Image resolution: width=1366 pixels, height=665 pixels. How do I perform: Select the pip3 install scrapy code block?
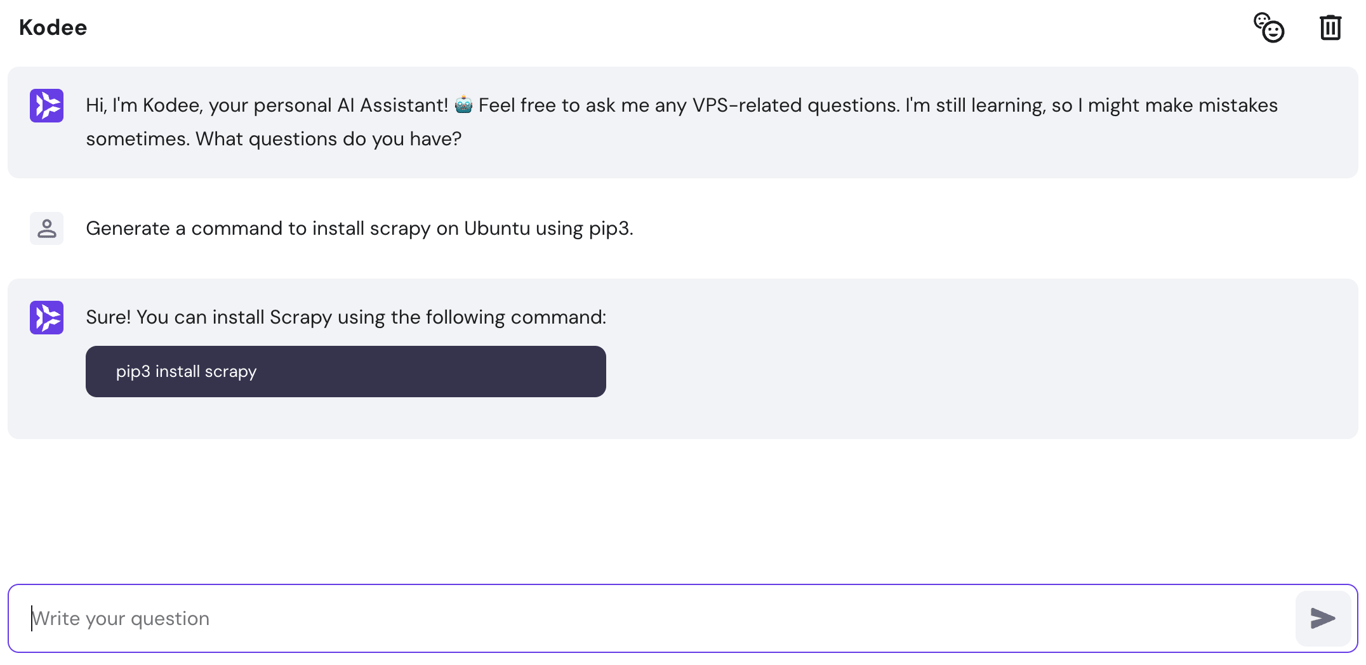[x=345, y=371]
